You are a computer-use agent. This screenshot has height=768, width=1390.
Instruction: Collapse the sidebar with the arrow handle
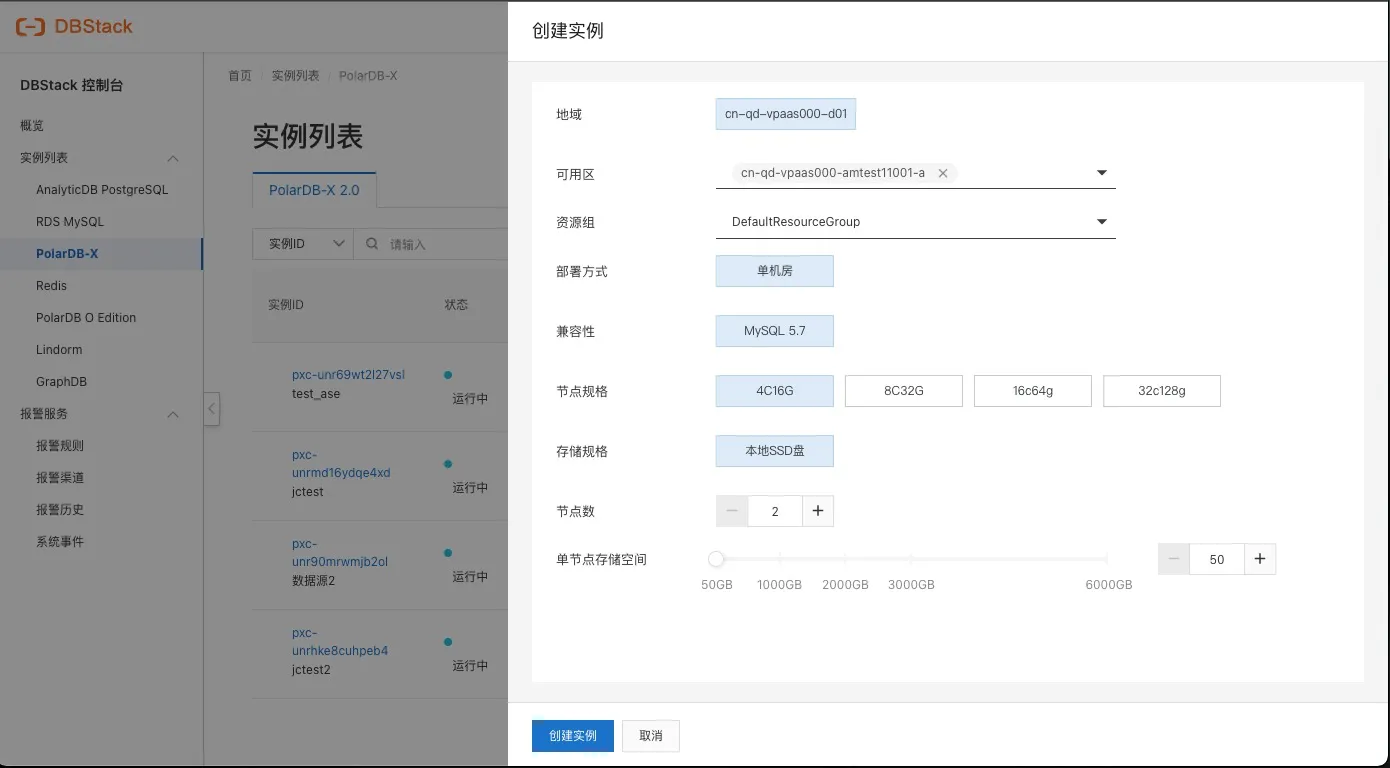click(x=212, y=409)
